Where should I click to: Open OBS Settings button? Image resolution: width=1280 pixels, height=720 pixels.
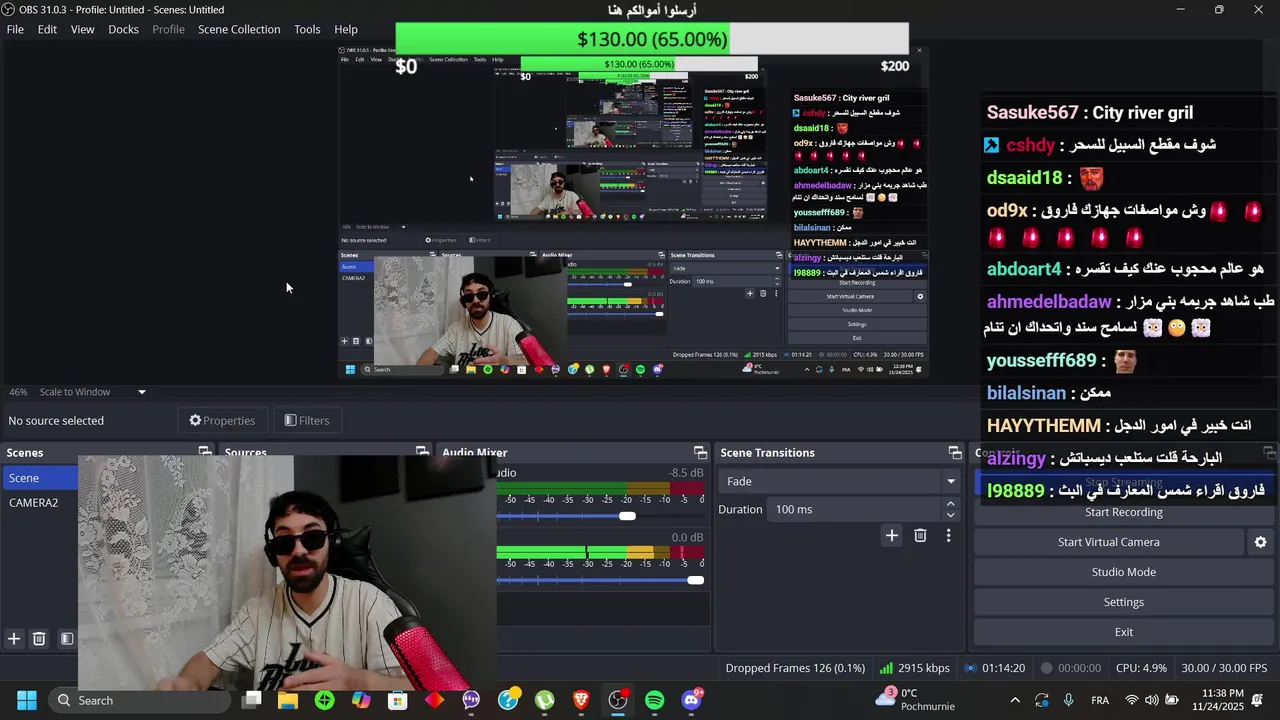pos(1123,602)
